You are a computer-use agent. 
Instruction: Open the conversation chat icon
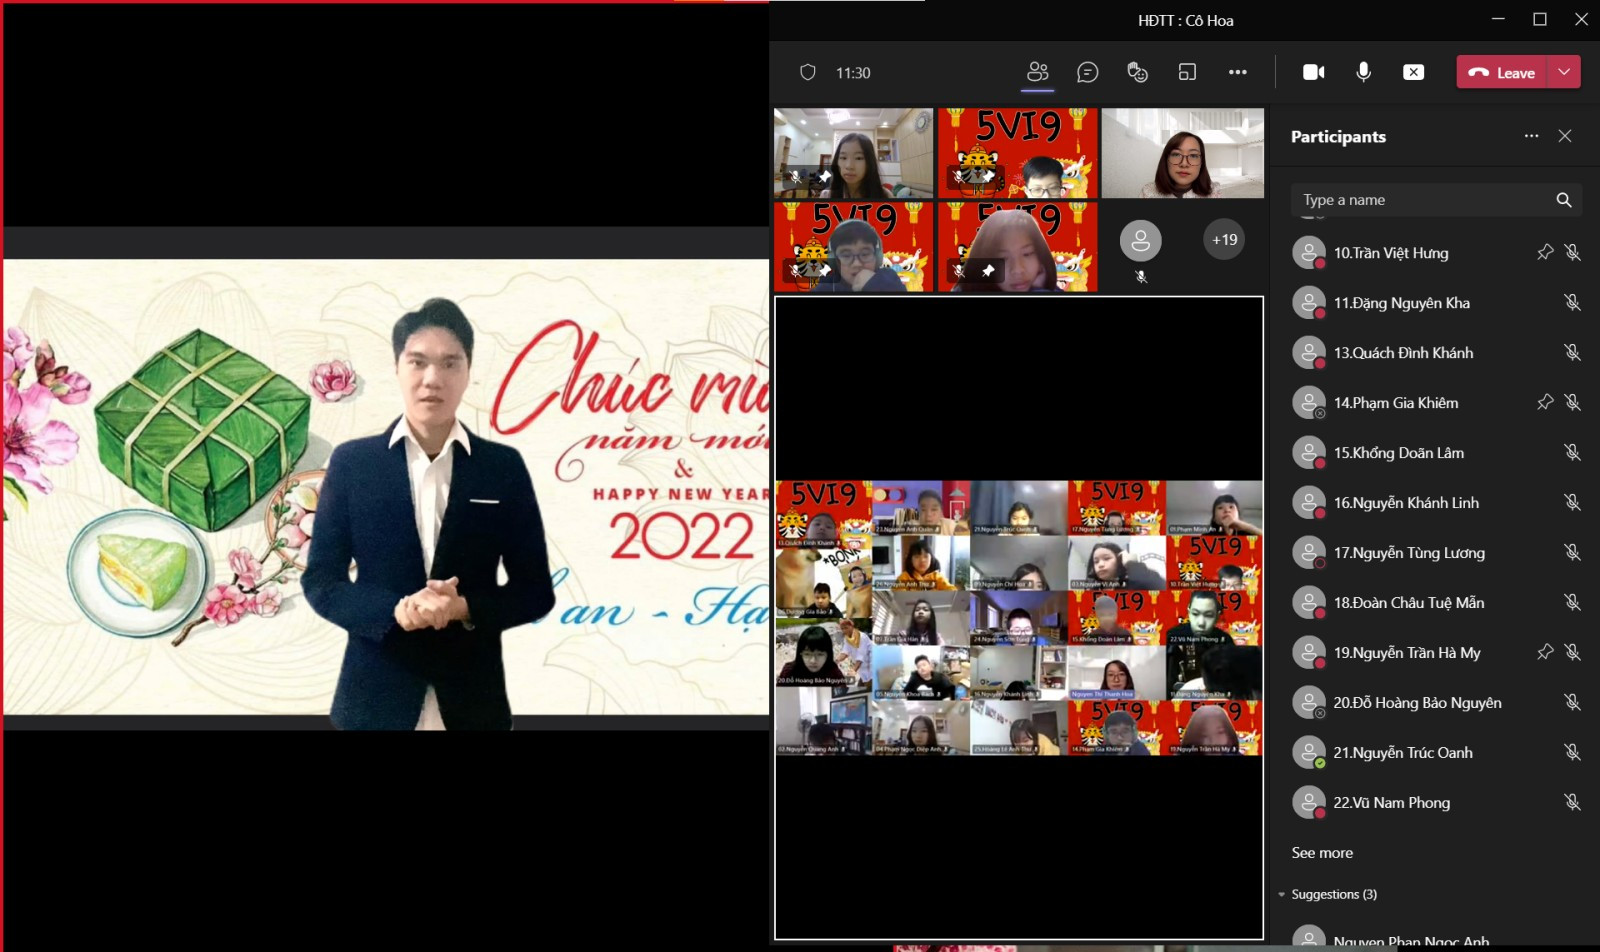[x=1087, y=72]
